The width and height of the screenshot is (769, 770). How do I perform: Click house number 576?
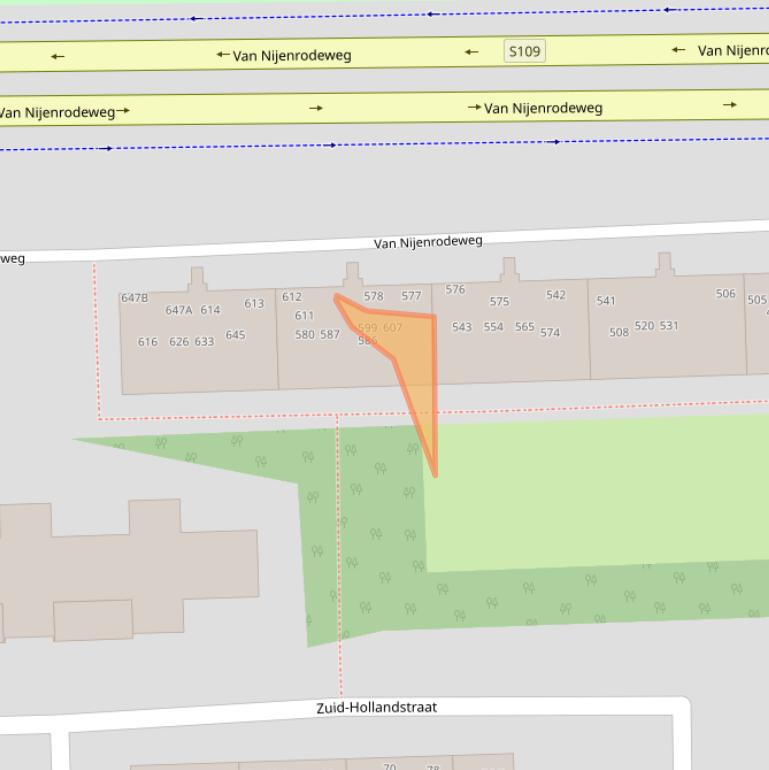pyautogui.click(x=455, y=290)
